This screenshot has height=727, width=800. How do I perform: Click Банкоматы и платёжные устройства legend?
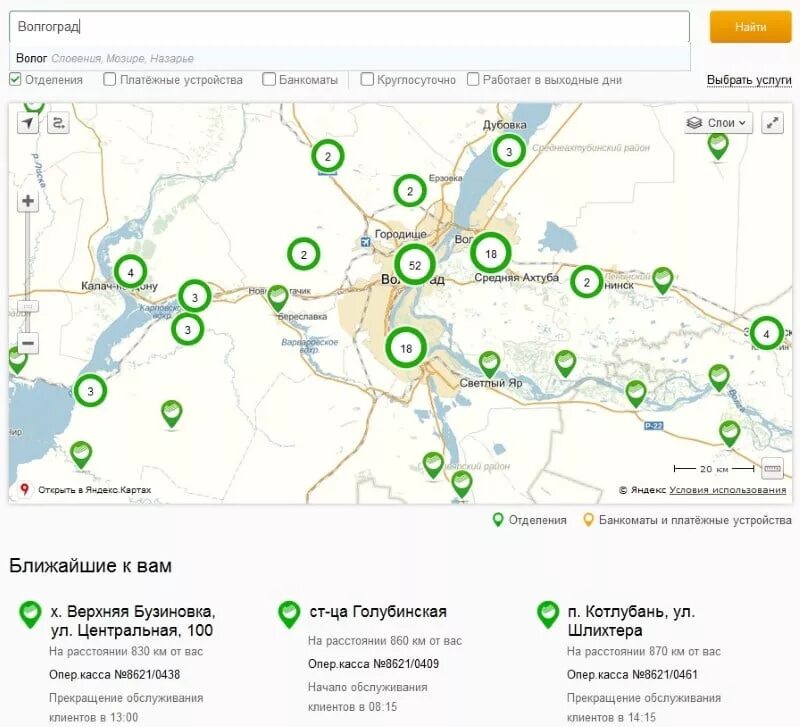tap(687, 520)
